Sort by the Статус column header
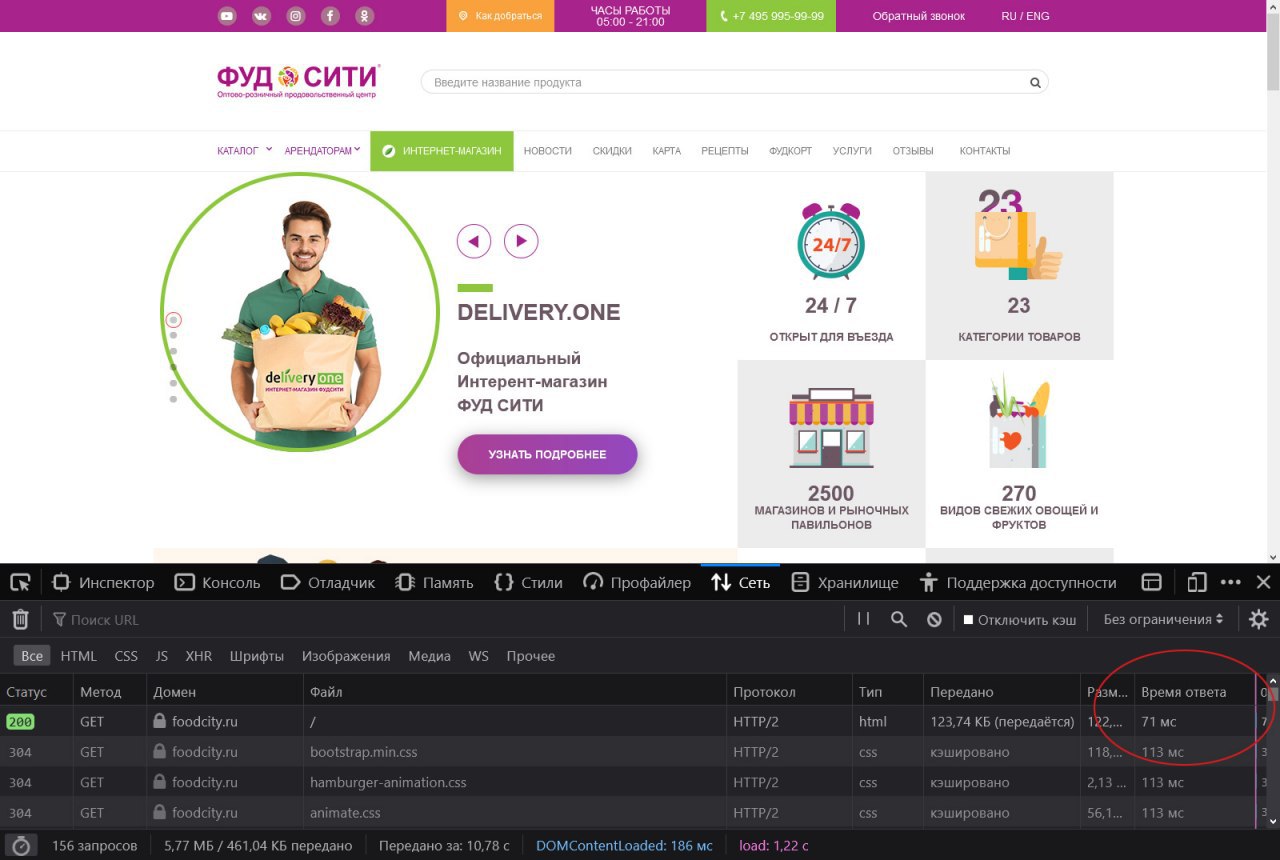Screen dimensions: 1280x860 coord(36,692)
